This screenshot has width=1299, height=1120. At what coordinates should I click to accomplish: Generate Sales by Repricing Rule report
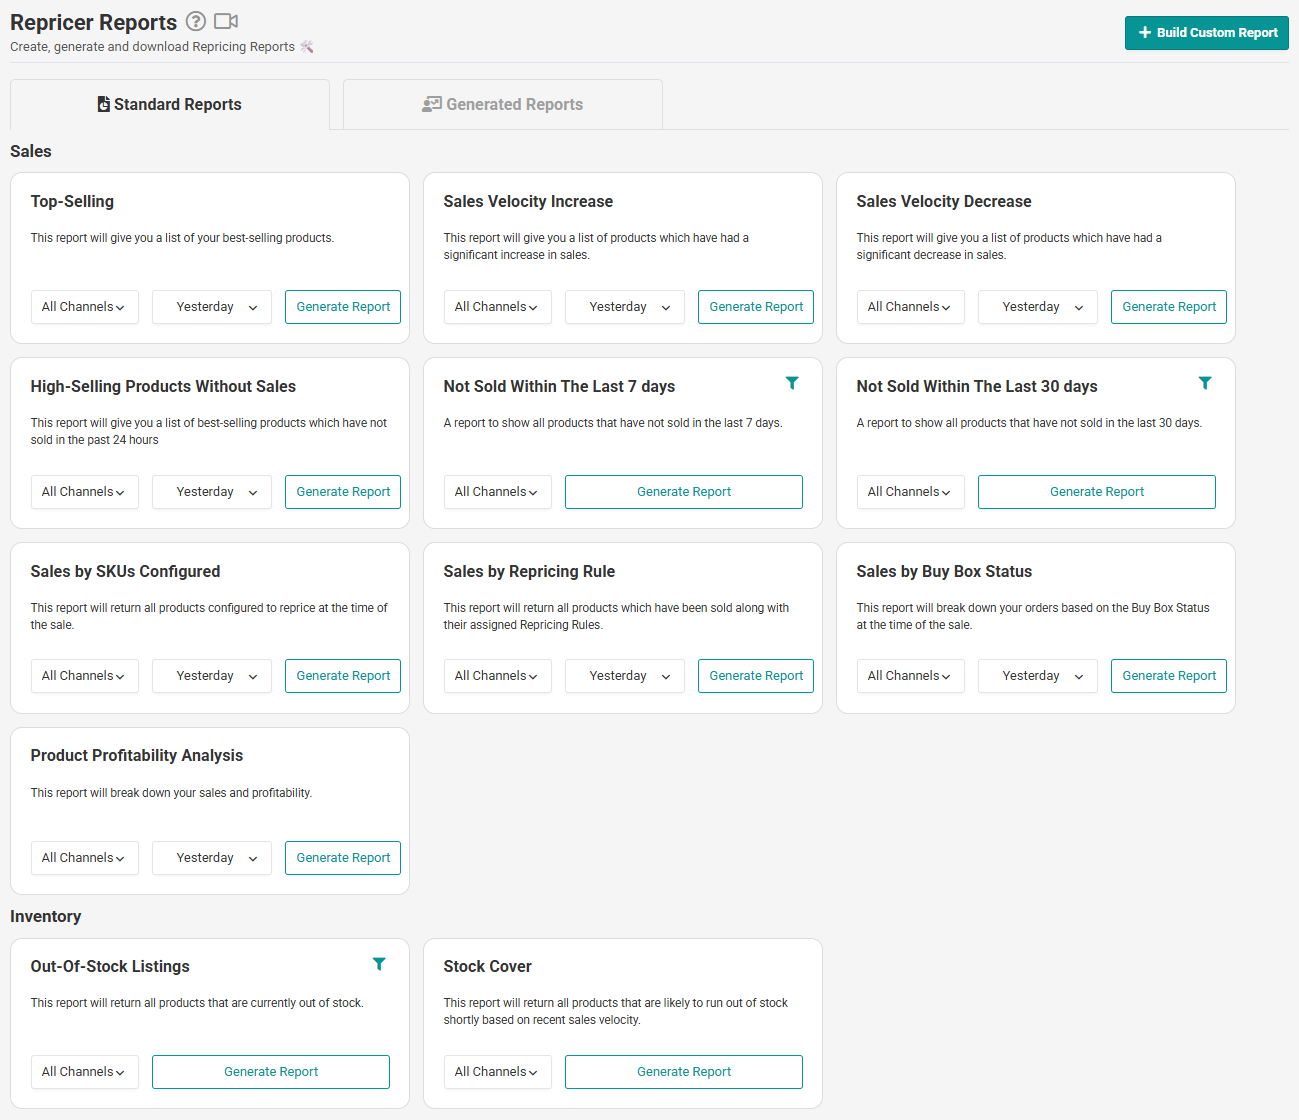[756, 676]
